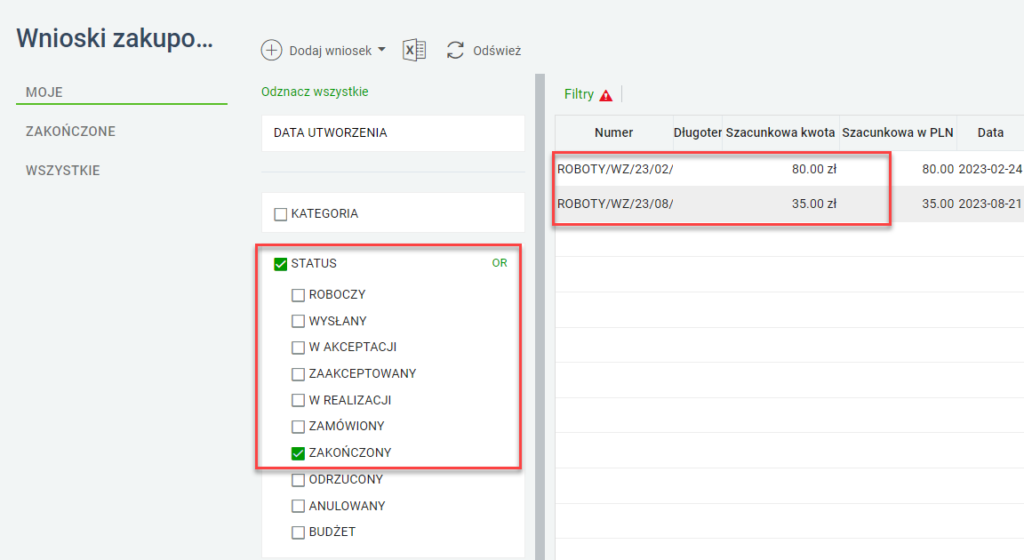
Task: Export list using the Excel icon
Action: tap(414, 50)
